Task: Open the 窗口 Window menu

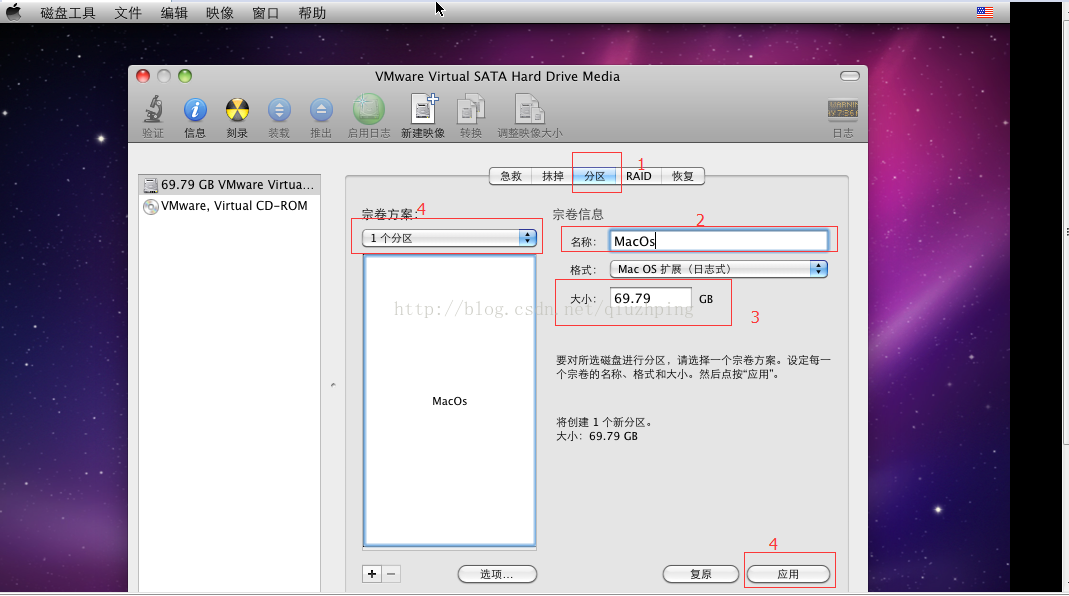Action: click(265, 13)
